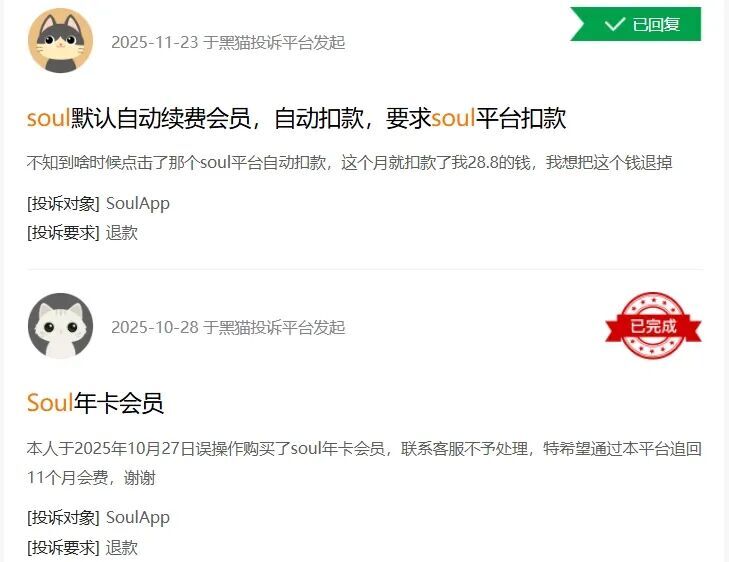Image resolution: width=729 pixels, height=562 pixels.
Task: Click the 已回复 text in the green ribbon
Action: 656,24
